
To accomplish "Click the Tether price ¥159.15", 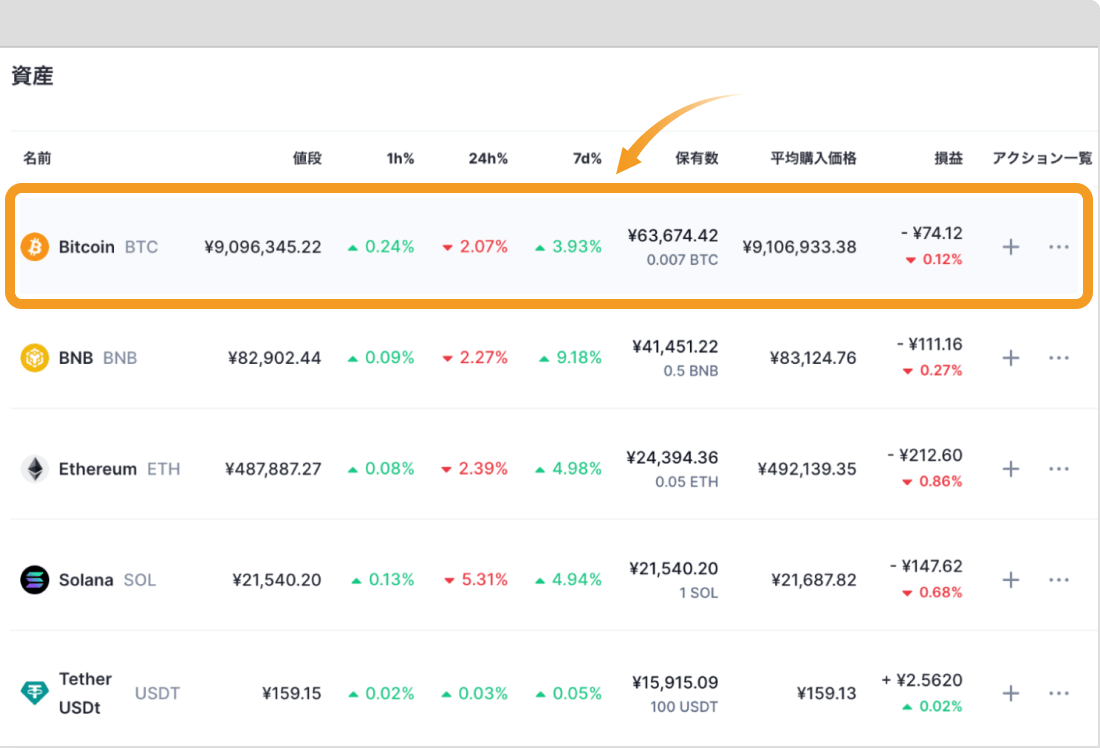I will pos(291,693).
